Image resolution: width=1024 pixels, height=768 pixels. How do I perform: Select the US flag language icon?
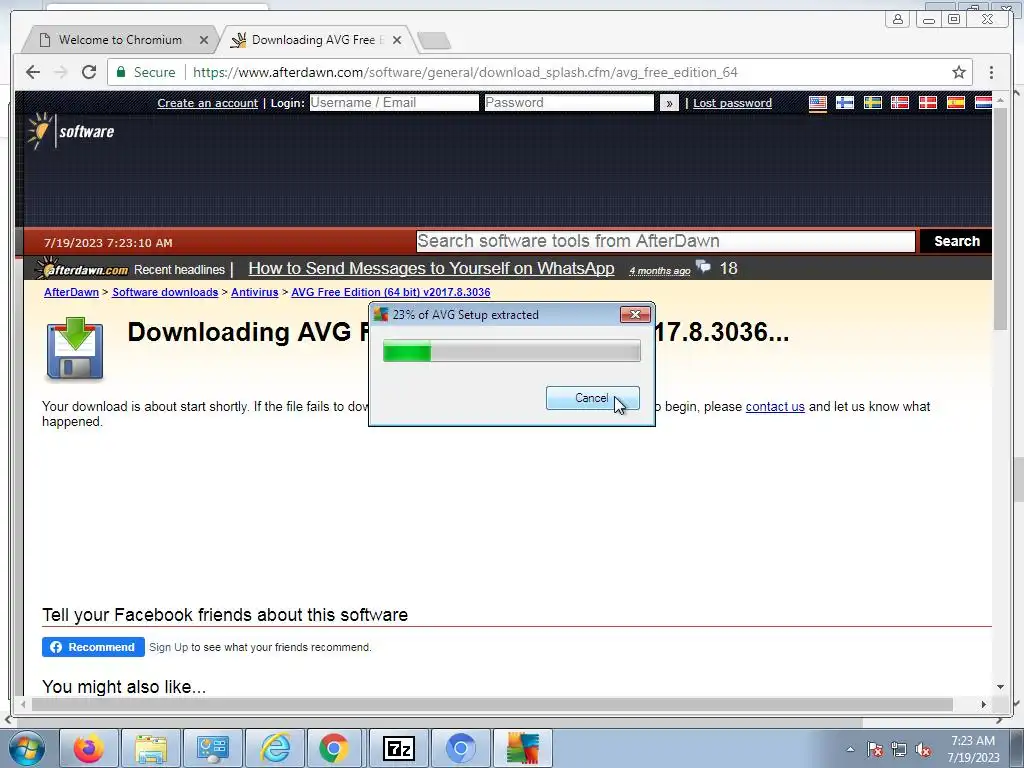click(818, 103)
